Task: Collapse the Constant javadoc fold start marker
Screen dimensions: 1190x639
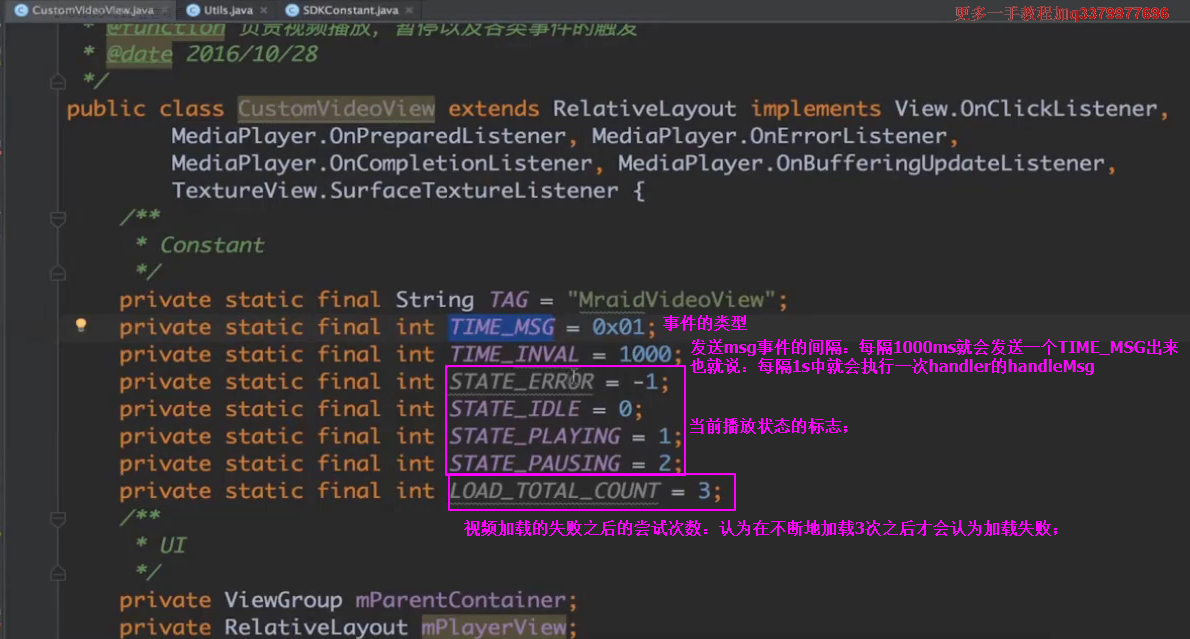Action: tap(58, 219)
